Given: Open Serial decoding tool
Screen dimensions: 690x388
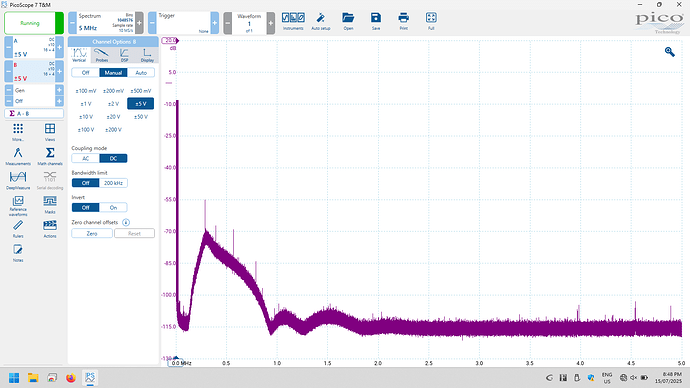Looking at the screenshot, I should click(50, 180).
